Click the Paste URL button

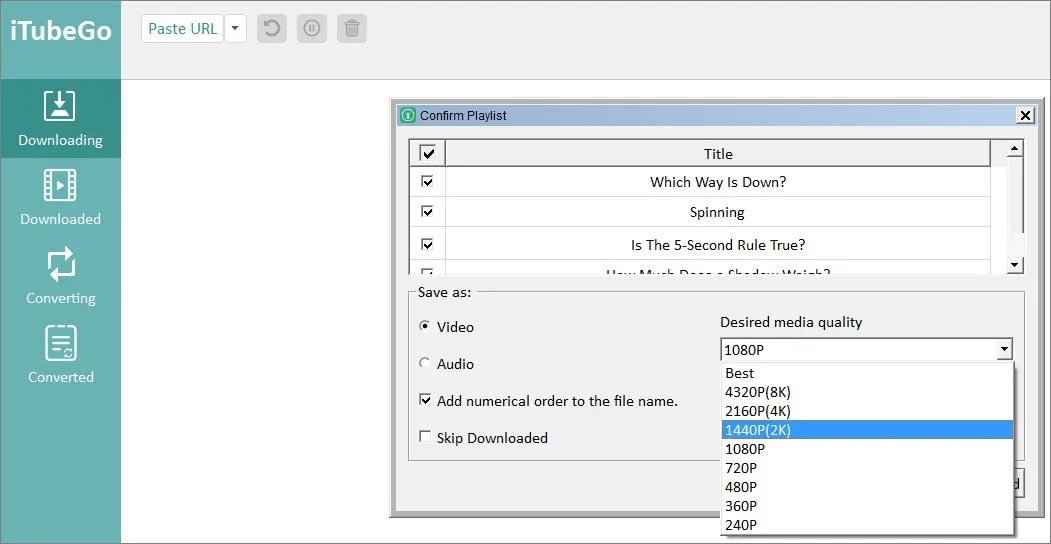182,28
